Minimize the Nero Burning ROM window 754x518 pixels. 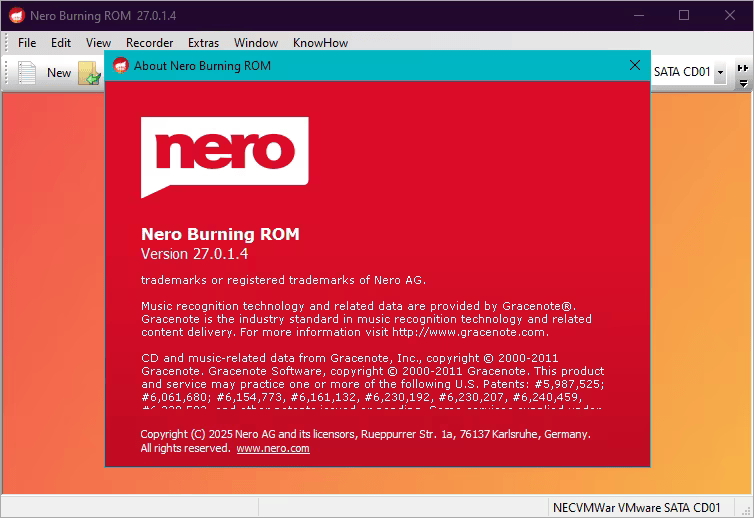[x=638, y=15]
